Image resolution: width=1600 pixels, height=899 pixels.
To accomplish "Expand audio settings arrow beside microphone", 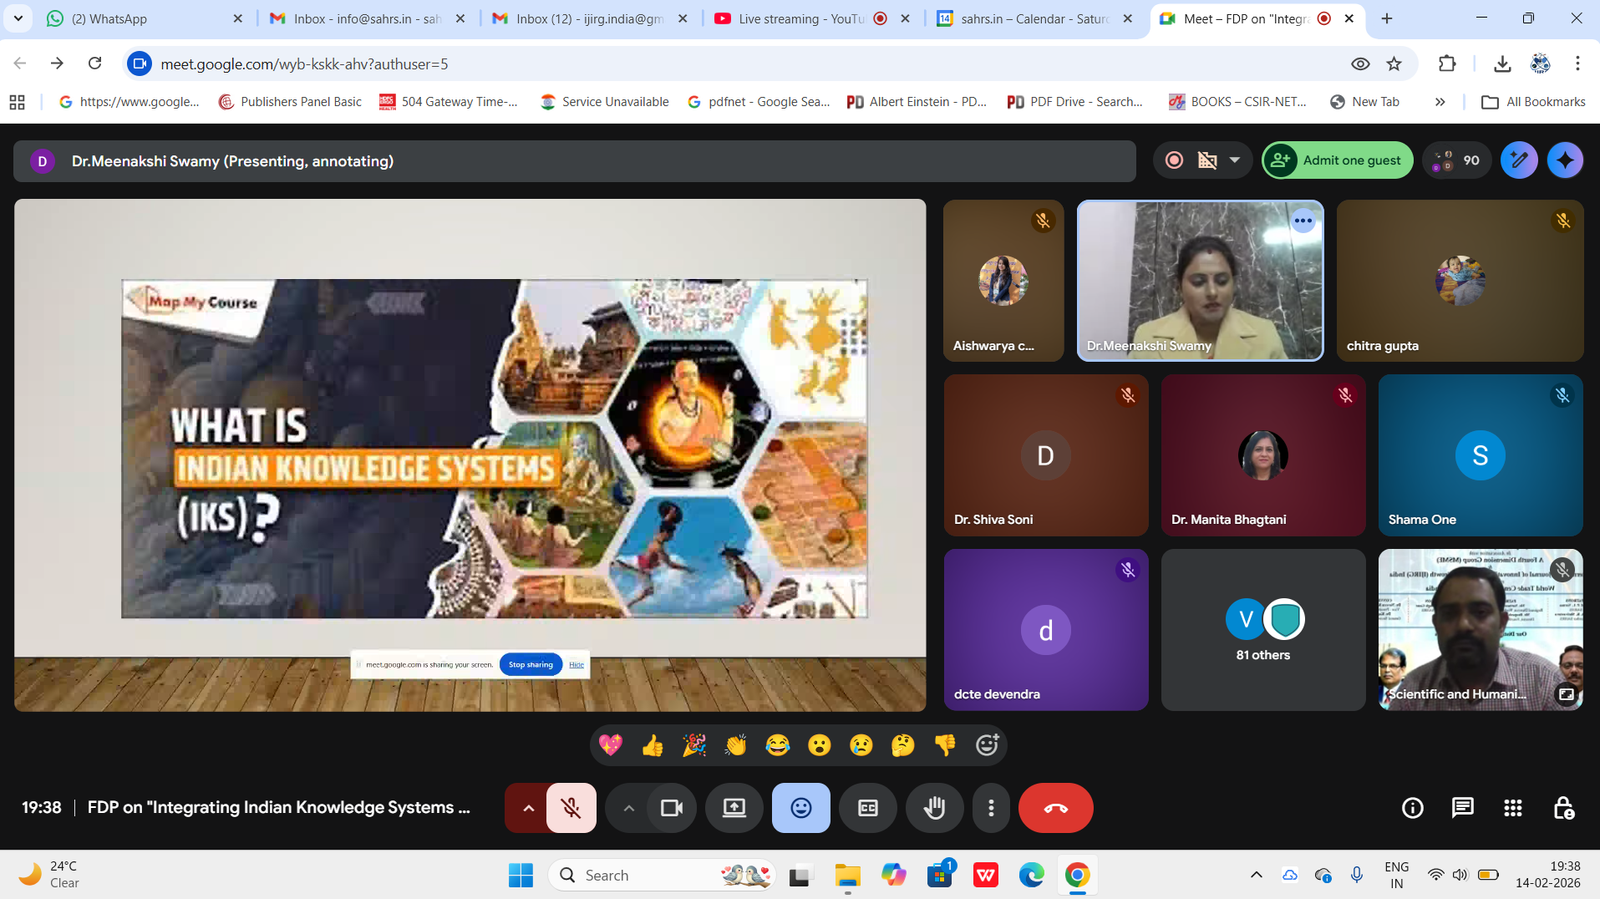I will (x=528, y=808).
